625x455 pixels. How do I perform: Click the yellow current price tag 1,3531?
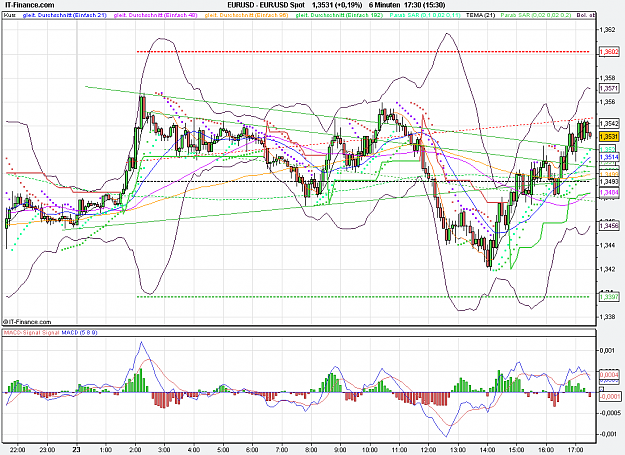[609, 137]
